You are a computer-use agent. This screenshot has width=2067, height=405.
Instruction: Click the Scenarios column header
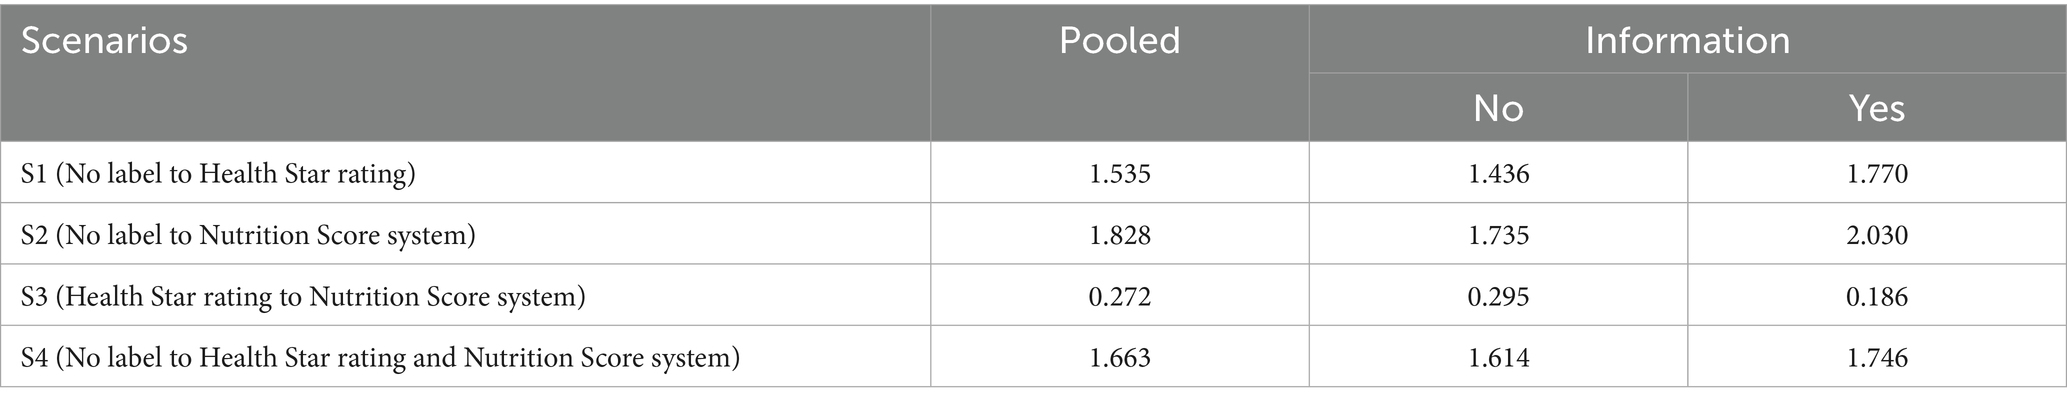coord(104,41)
